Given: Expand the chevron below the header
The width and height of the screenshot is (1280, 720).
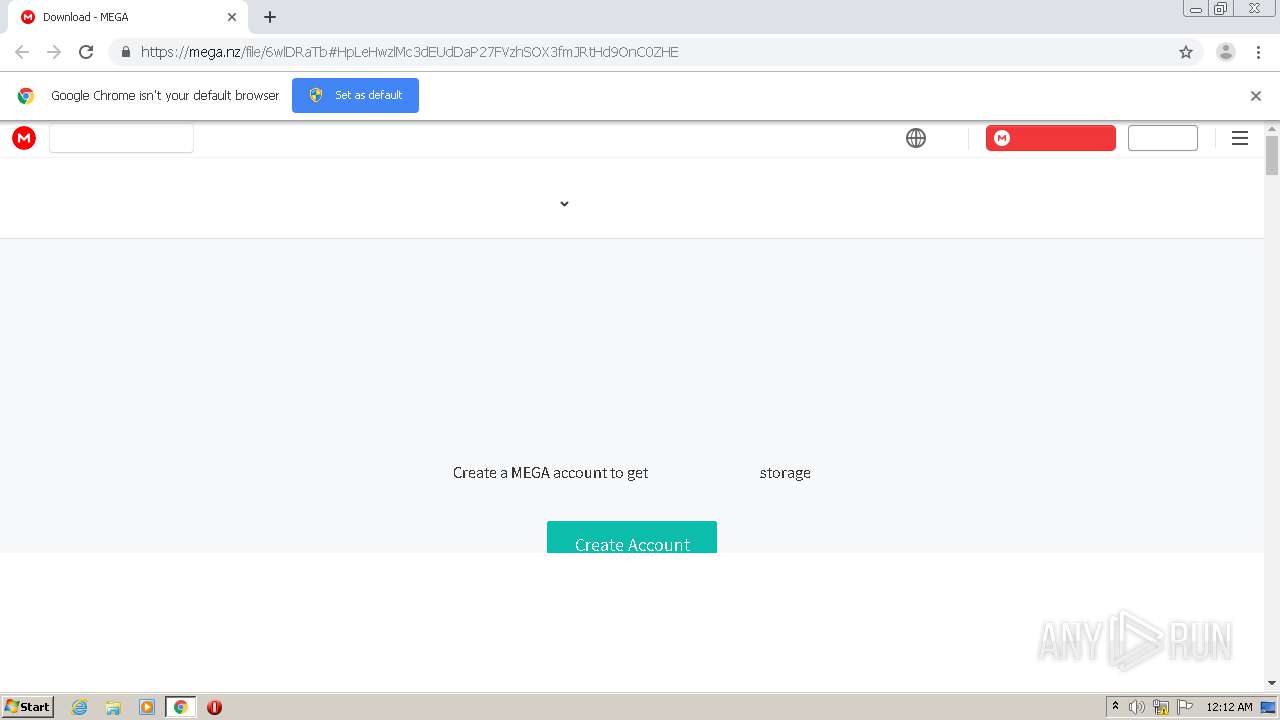Looking at the screenshot, I should click(x=564, y=204).
